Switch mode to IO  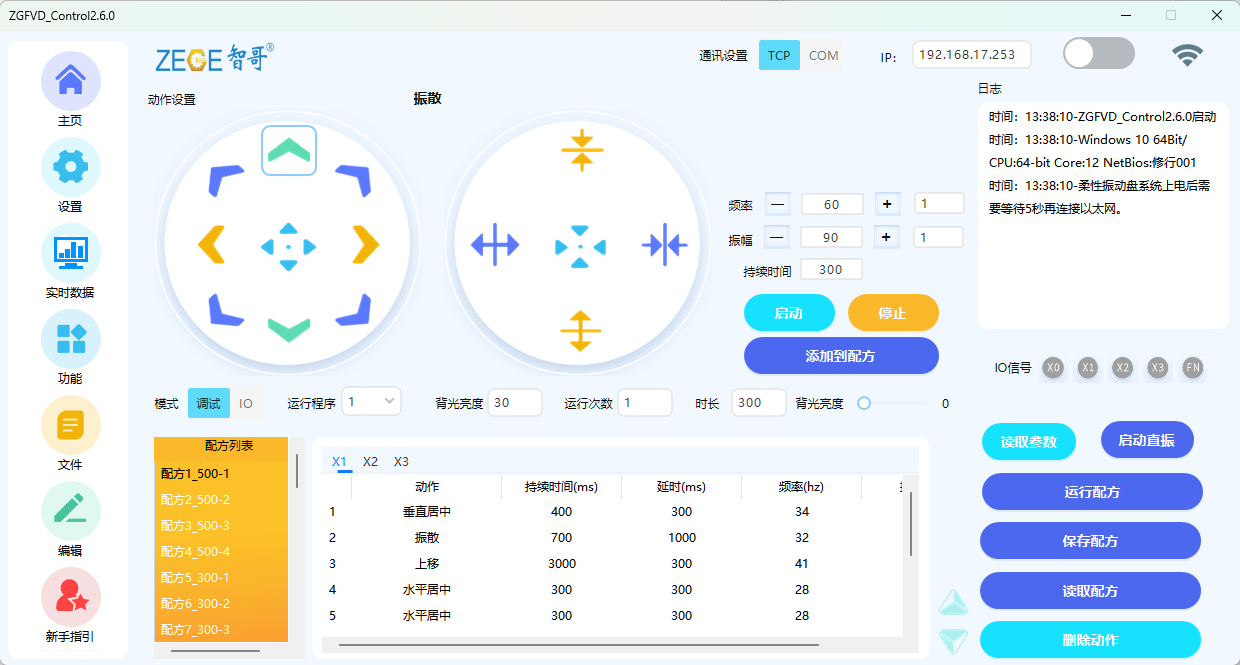[246, 403]
